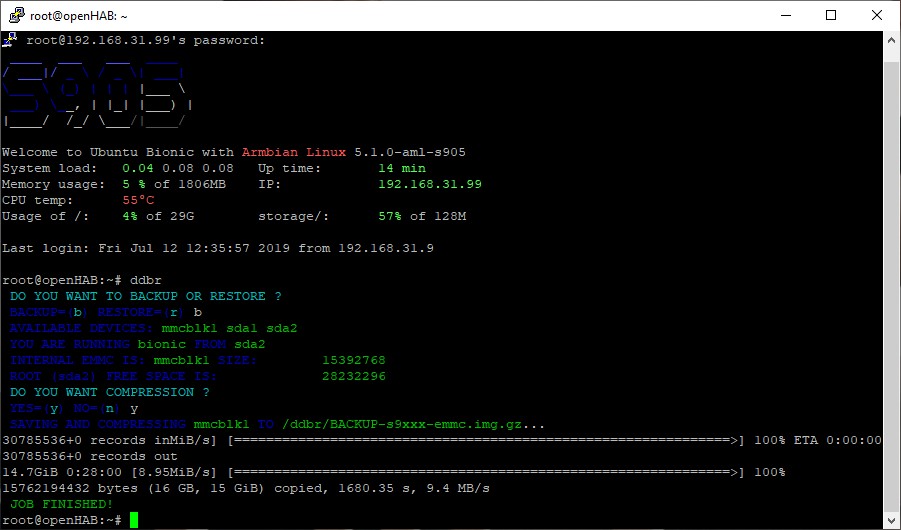Click the PuTTY key icon beside the password prompt
This screenshot has height=530, width=901.
pos(10,40)
